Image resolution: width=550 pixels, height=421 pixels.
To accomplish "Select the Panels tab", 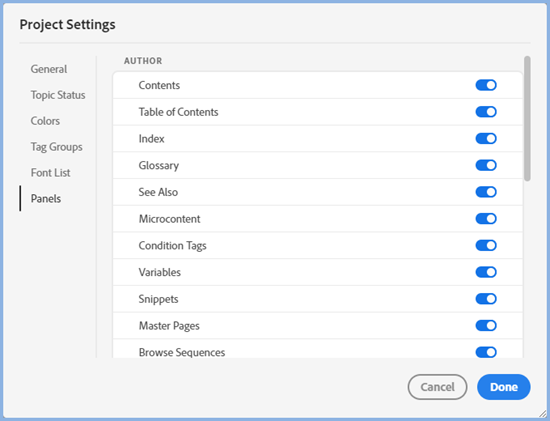I will [x=46, y=199].
